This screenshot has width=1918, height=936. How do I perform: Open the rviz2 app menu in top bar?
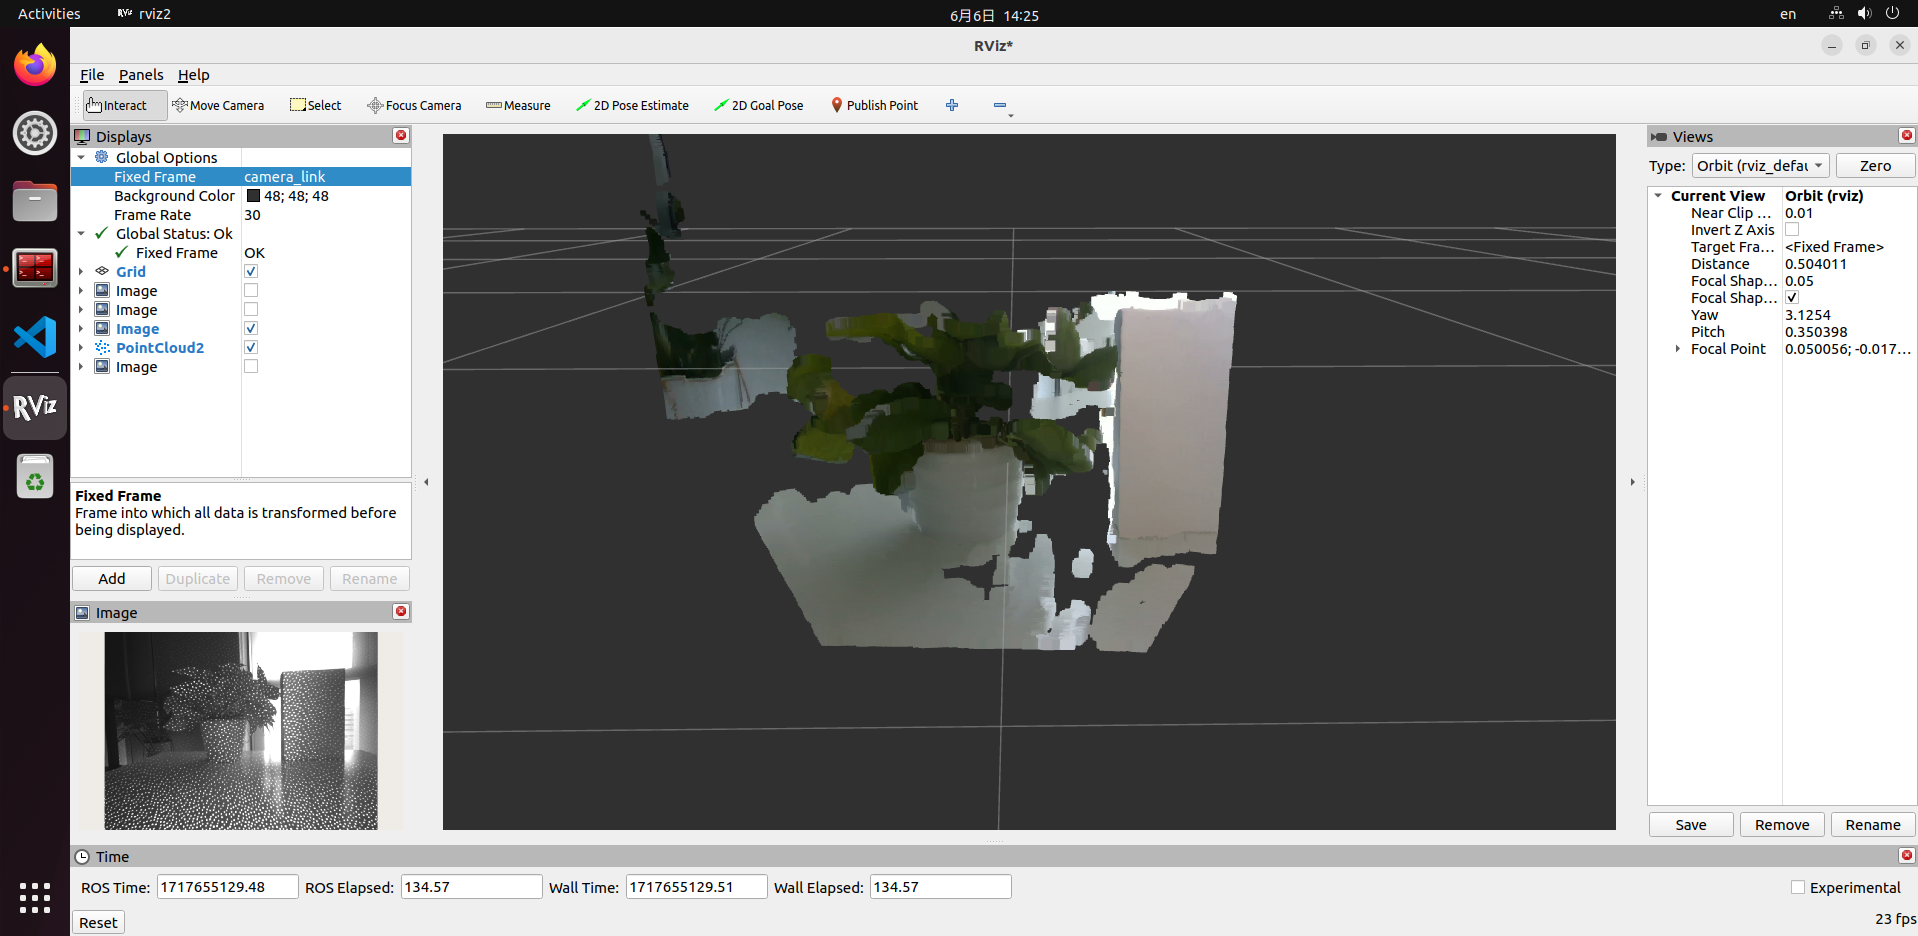tap(144, 14)
